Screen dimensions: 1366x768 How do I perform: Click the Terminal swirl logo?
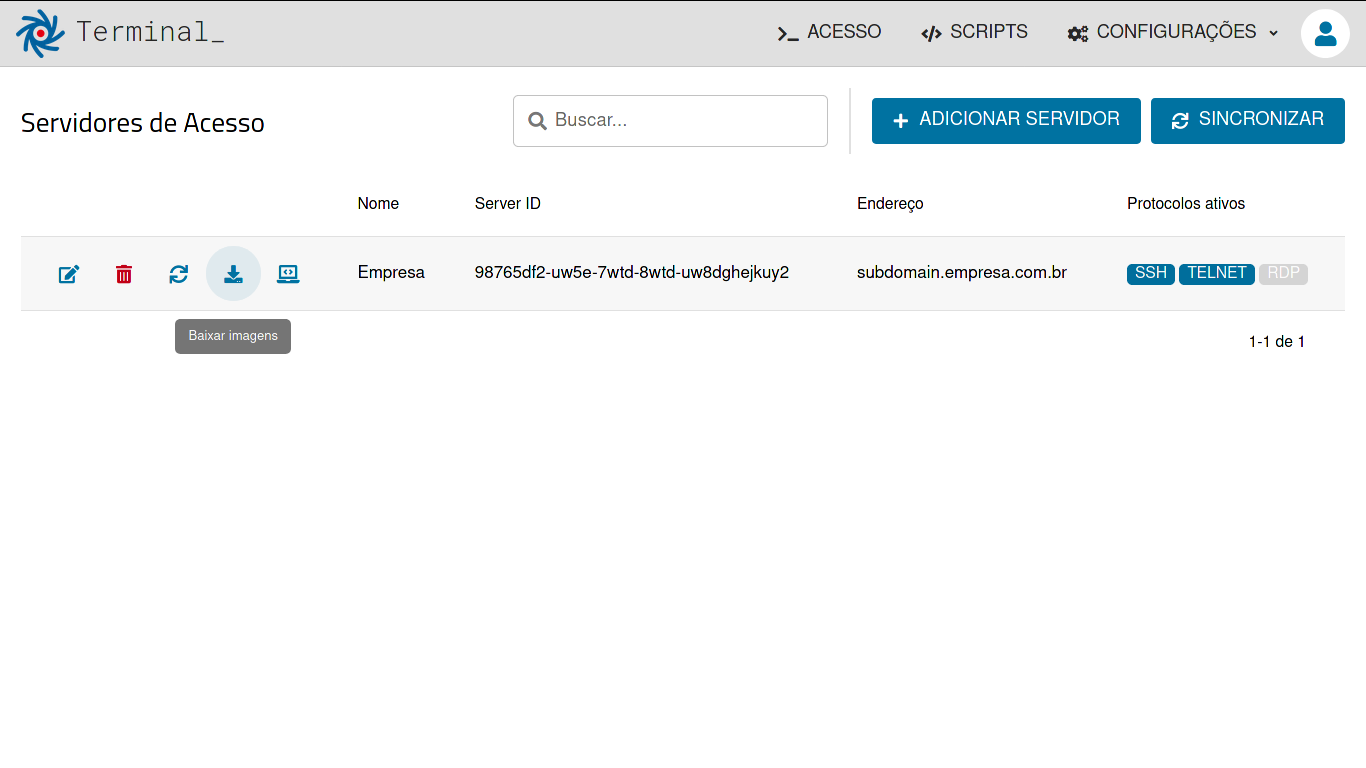coord(40,33)
